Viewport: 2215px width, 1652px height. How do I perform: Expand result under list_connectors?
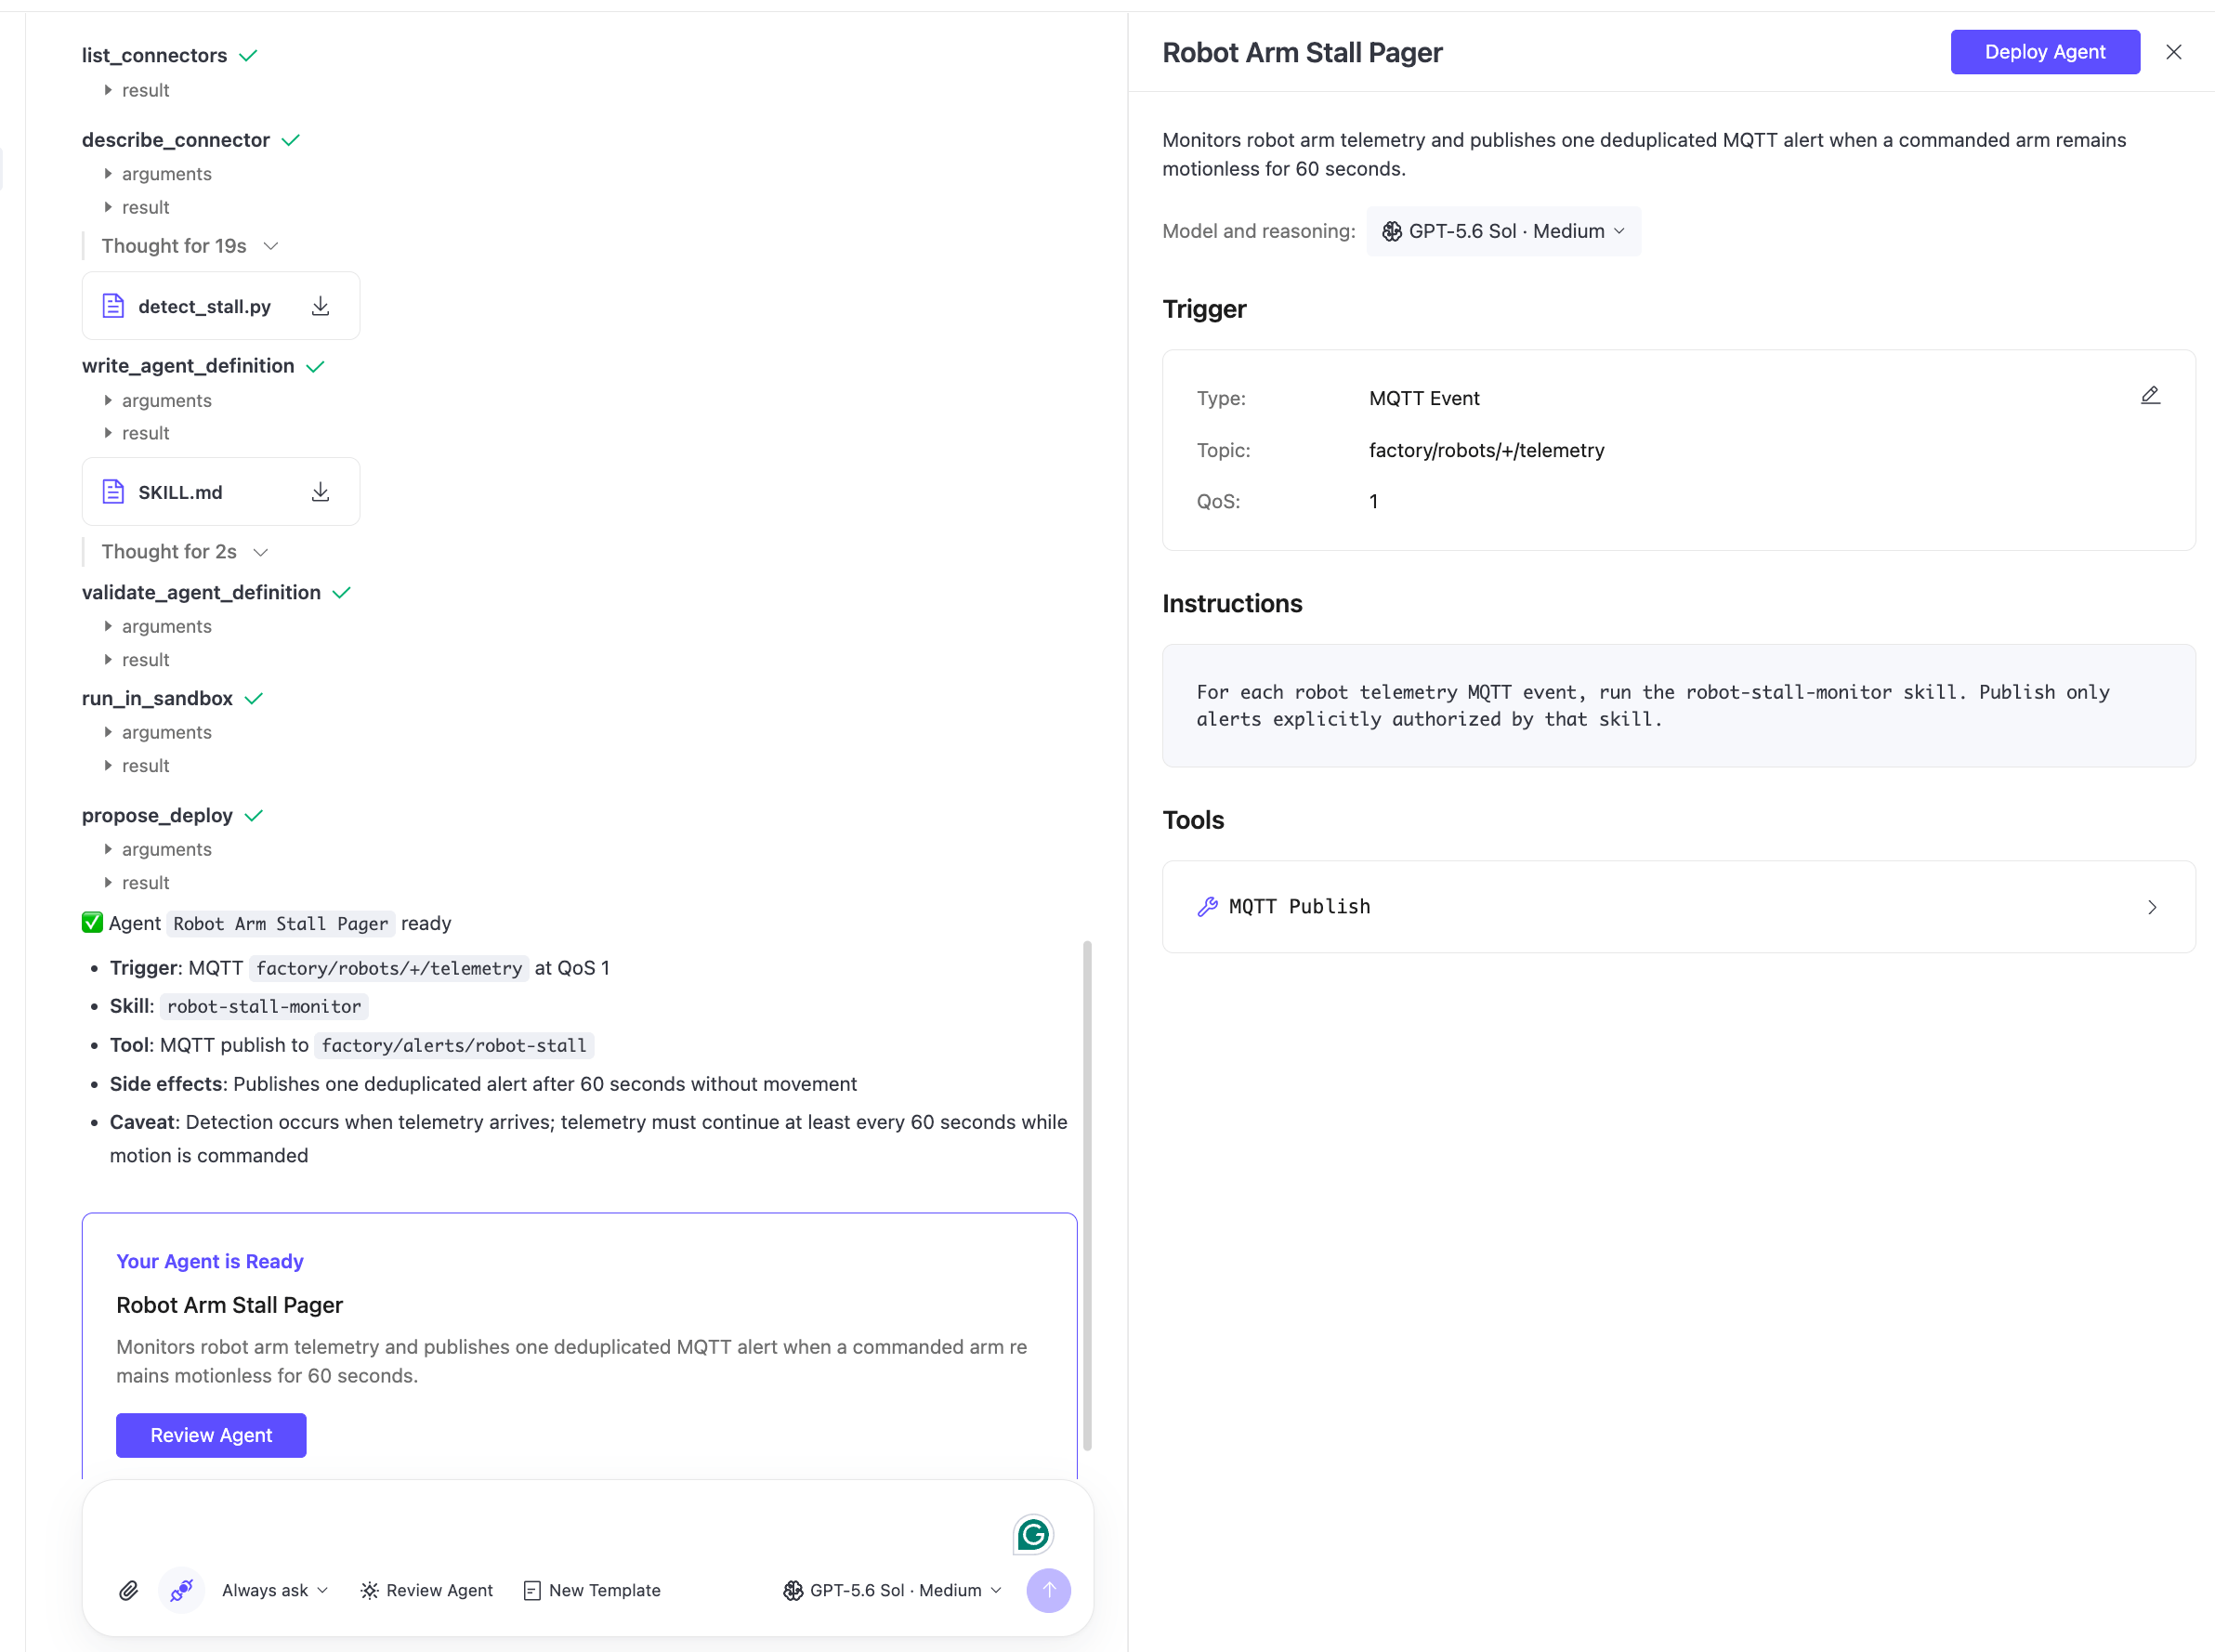coord(137,90)
